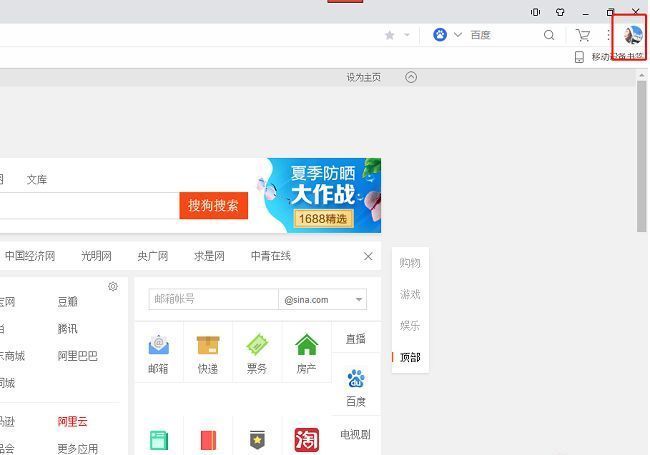The image size is (650, 455).
Task: Click the green window icon in bottom row
Action: [x=159, y=440]
